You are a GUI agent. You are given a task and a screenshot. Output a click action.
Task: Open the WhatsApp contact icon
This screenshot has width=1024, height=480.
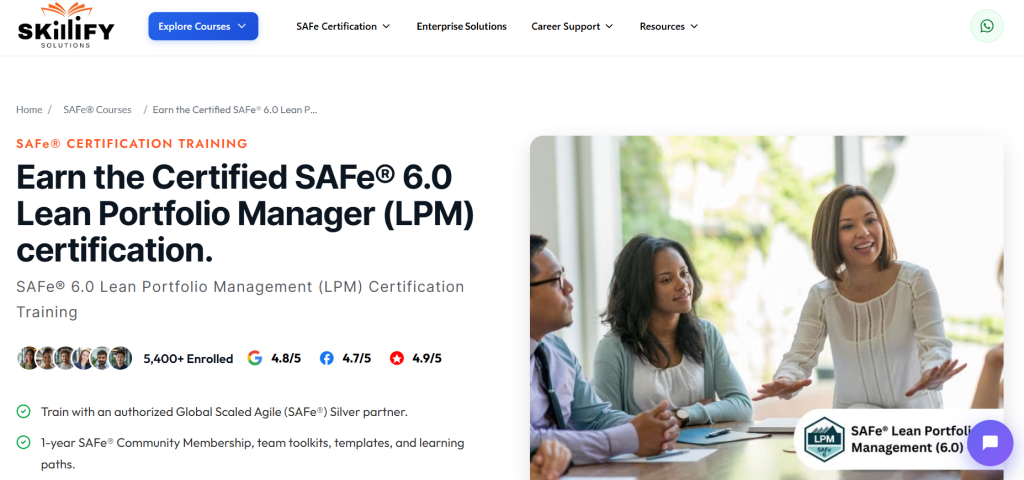click(986, 26)
